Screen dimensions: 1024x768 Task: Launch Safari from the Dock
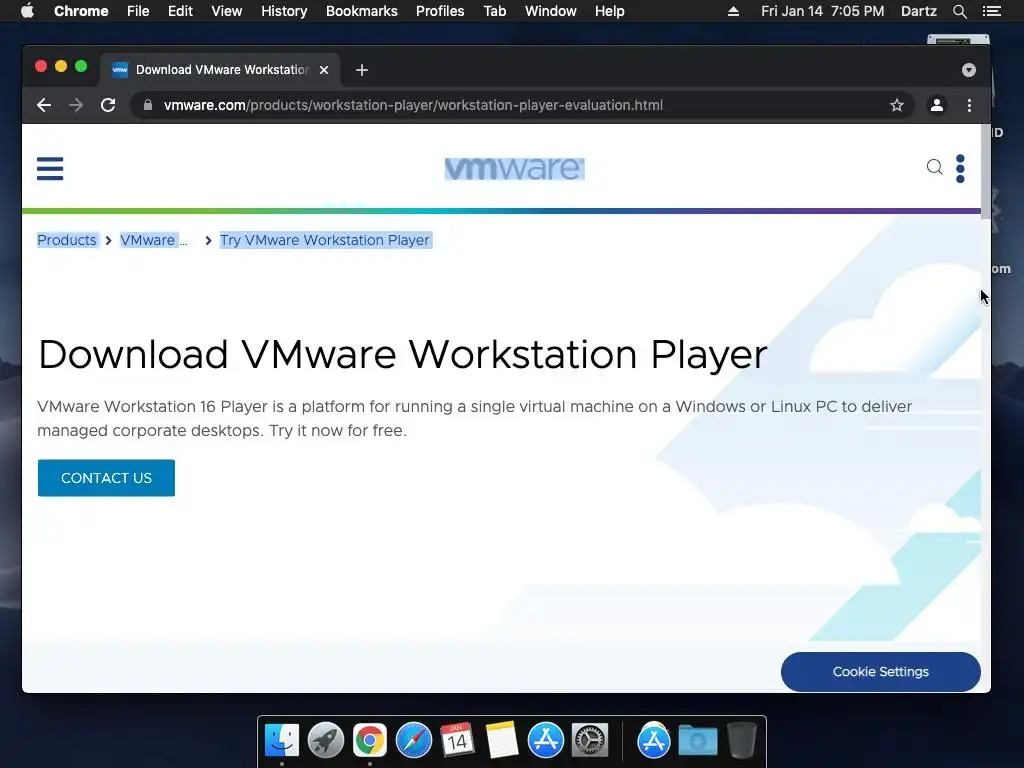point(413,741)
